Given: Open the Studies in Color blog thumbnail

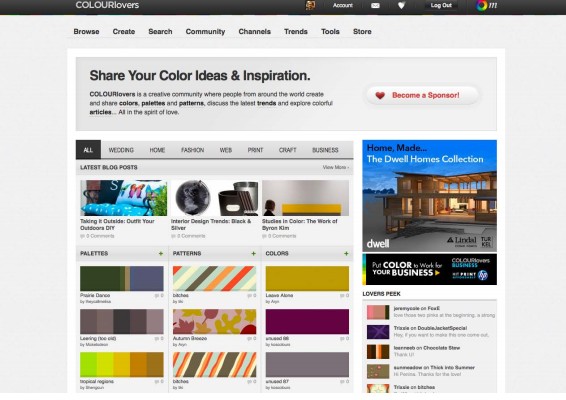Looking at the screenshot, I should (x=306, y=198).
